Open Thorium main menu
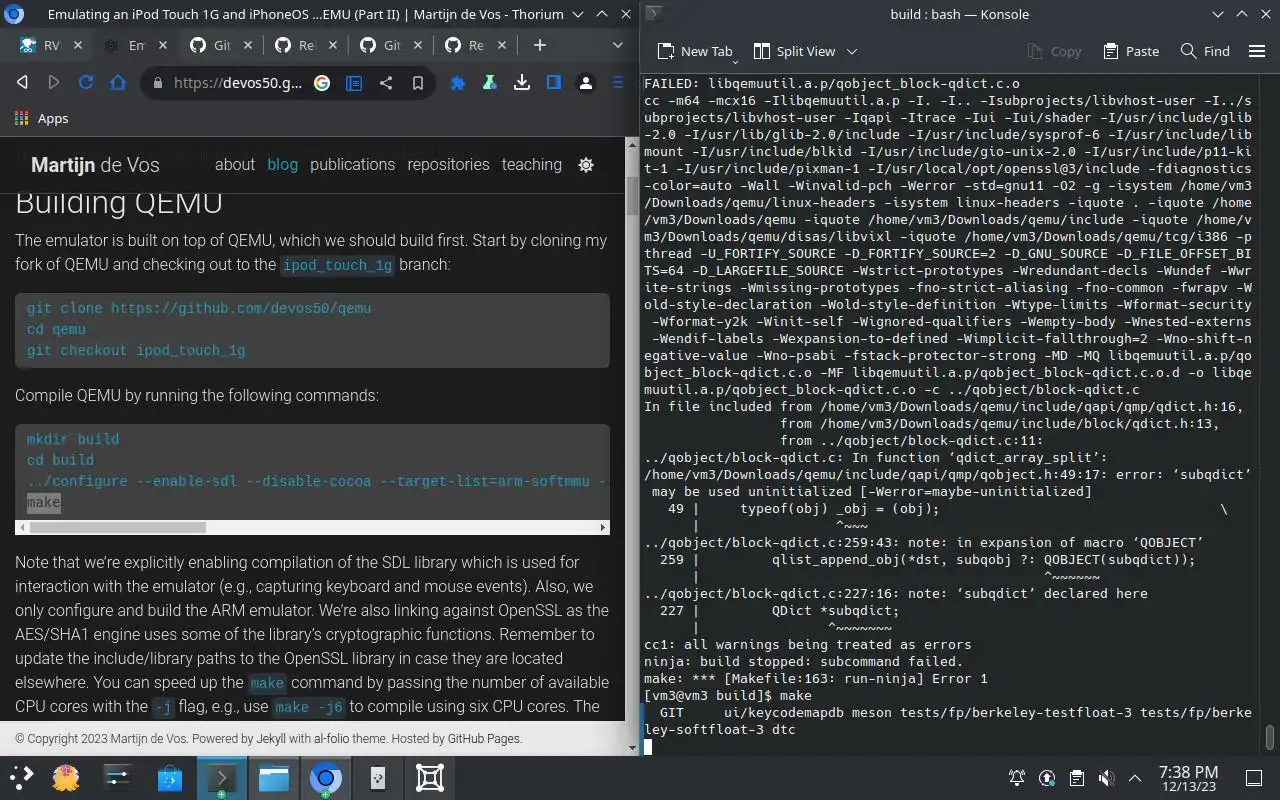Image resolution: width=1280 pixels, height=800 pixels. (x=618, y=83)
